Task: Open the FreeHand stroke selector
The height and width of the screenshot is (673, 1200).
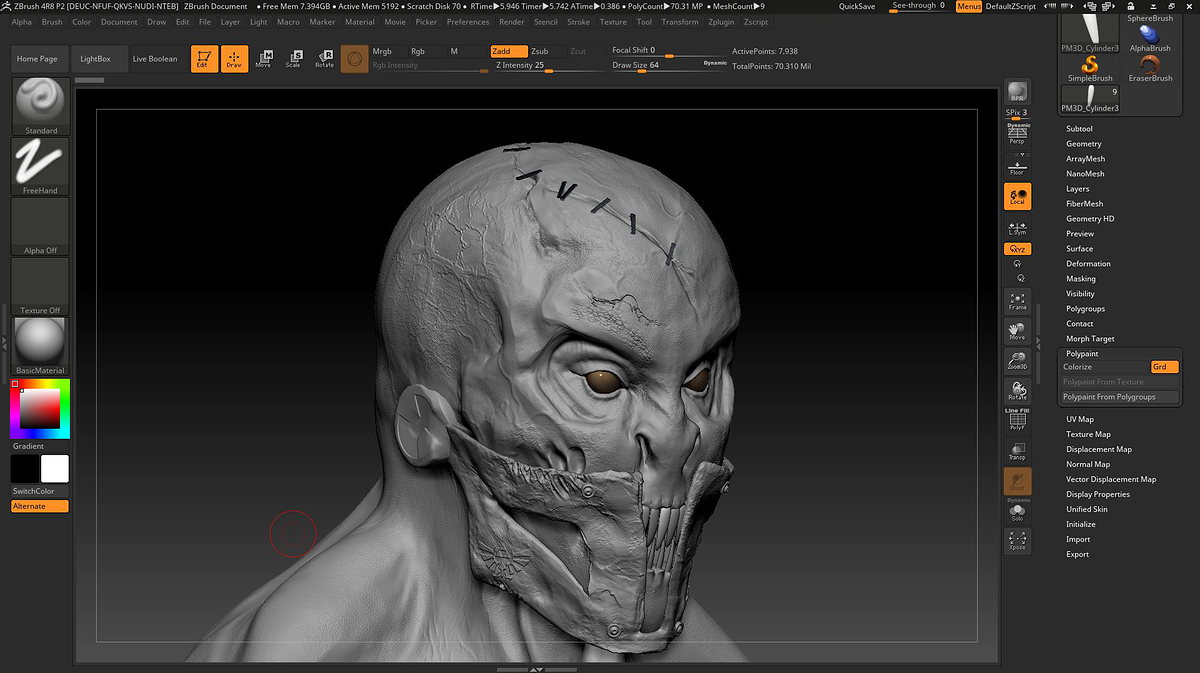Action: 41,165
